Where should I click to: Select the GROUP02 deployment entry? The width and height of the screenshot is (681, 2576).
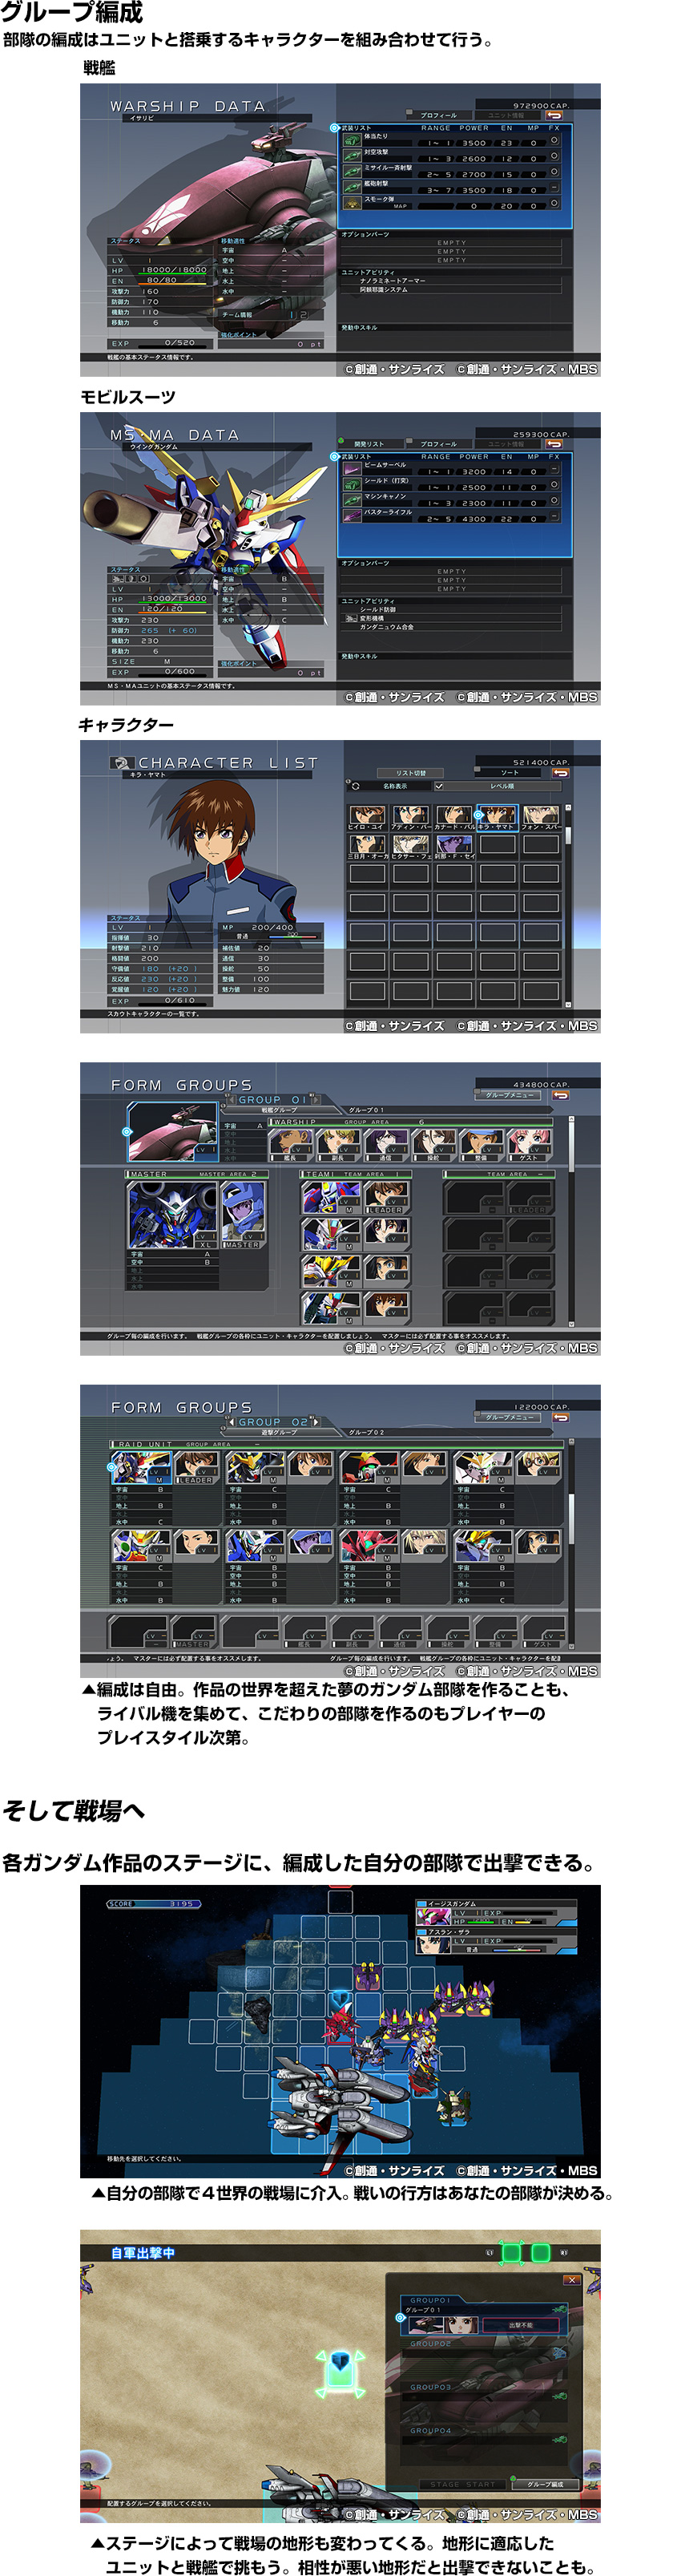[x=485, y=2360]
